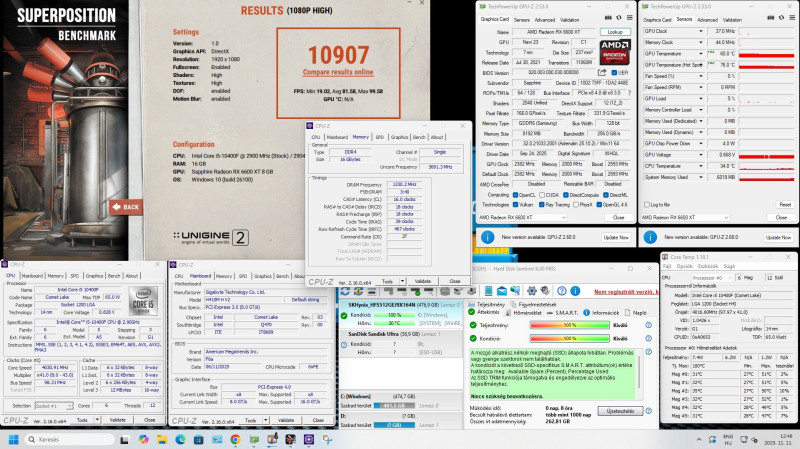Select the SanDisk Sandisk Ultra disk entry
The height and width of the screenshot is (449, 800).
[401, 343]
